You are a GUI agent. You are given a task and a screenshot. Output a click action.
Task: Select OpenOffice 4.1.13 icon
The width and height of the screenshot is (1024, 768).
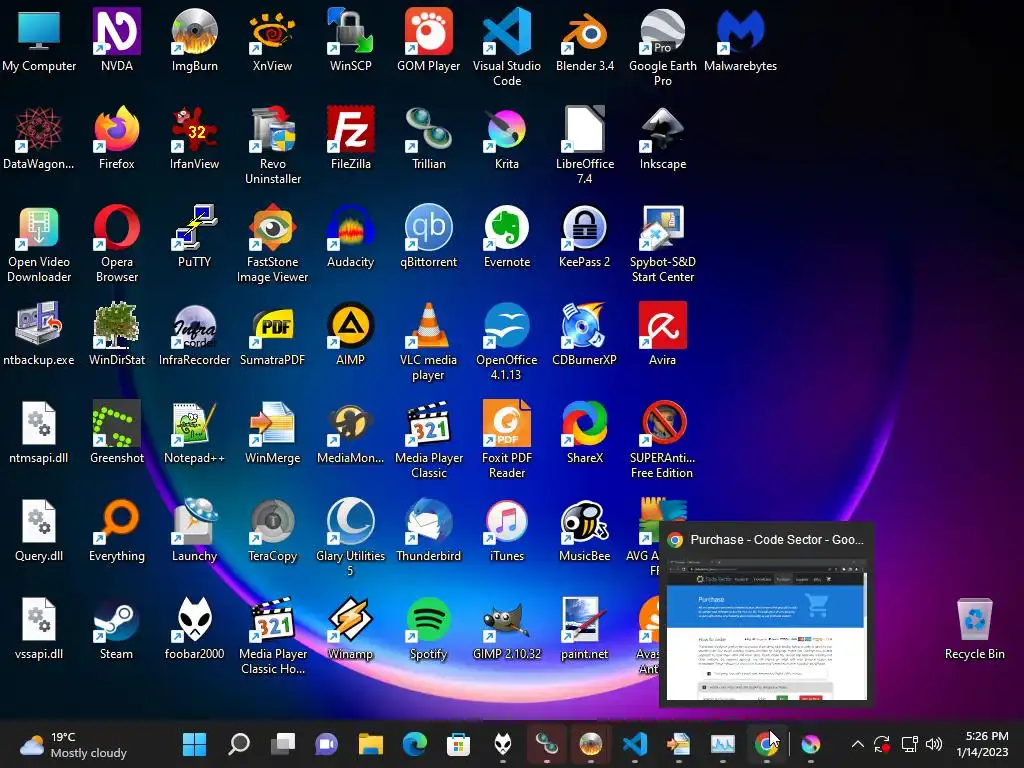pos(507,341)
